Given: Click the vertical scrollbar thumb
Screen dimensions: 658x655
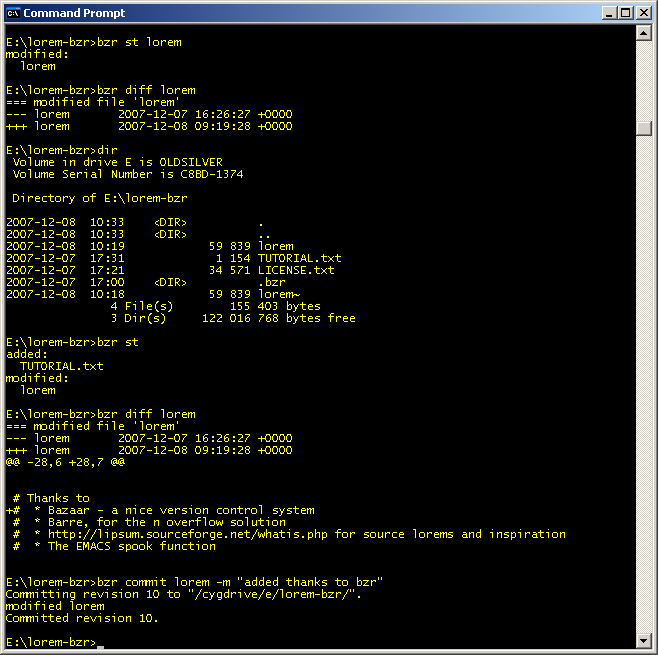Looking at the screenshot, I should [644, 128].
